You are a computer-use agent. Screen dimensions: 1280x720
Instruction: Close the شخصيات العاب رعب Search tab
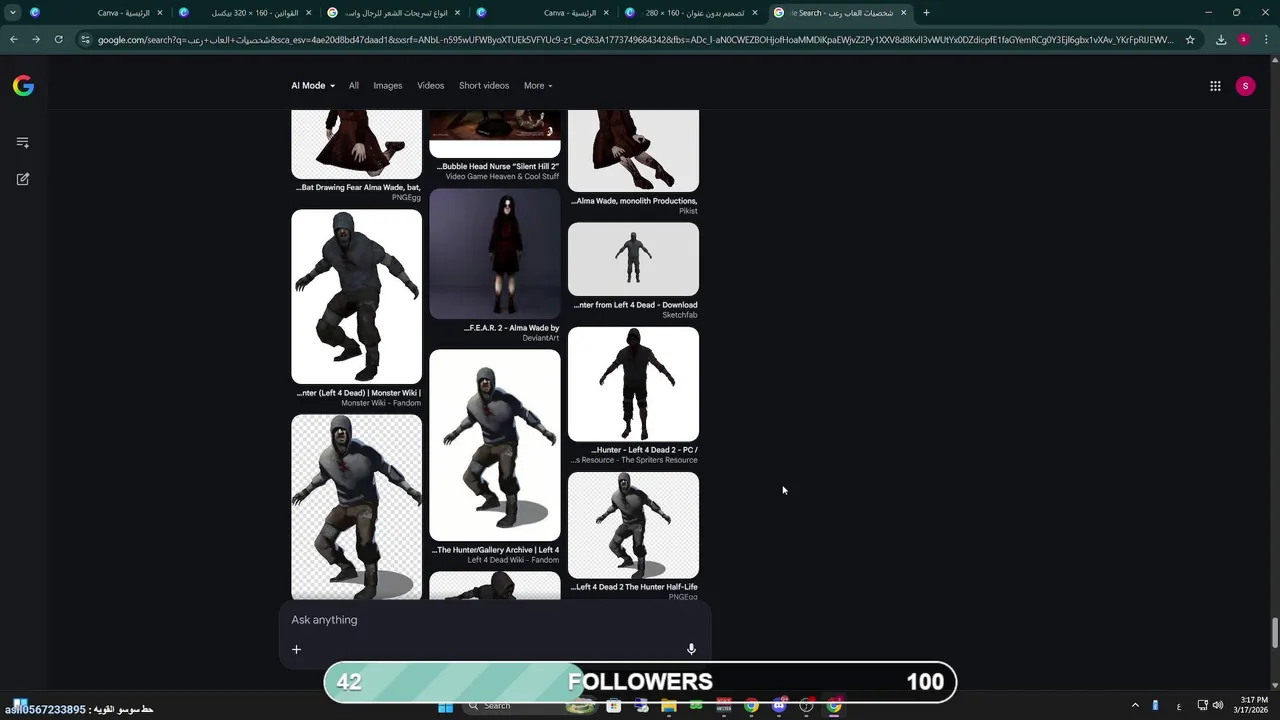pyautogui.click(x=904, y=13)
